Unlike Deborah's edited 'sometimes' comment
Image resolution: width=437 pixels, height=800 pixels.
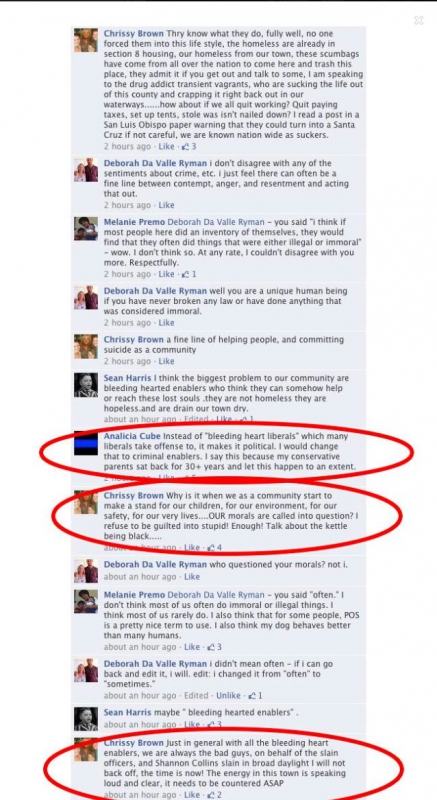pos(228,695)
